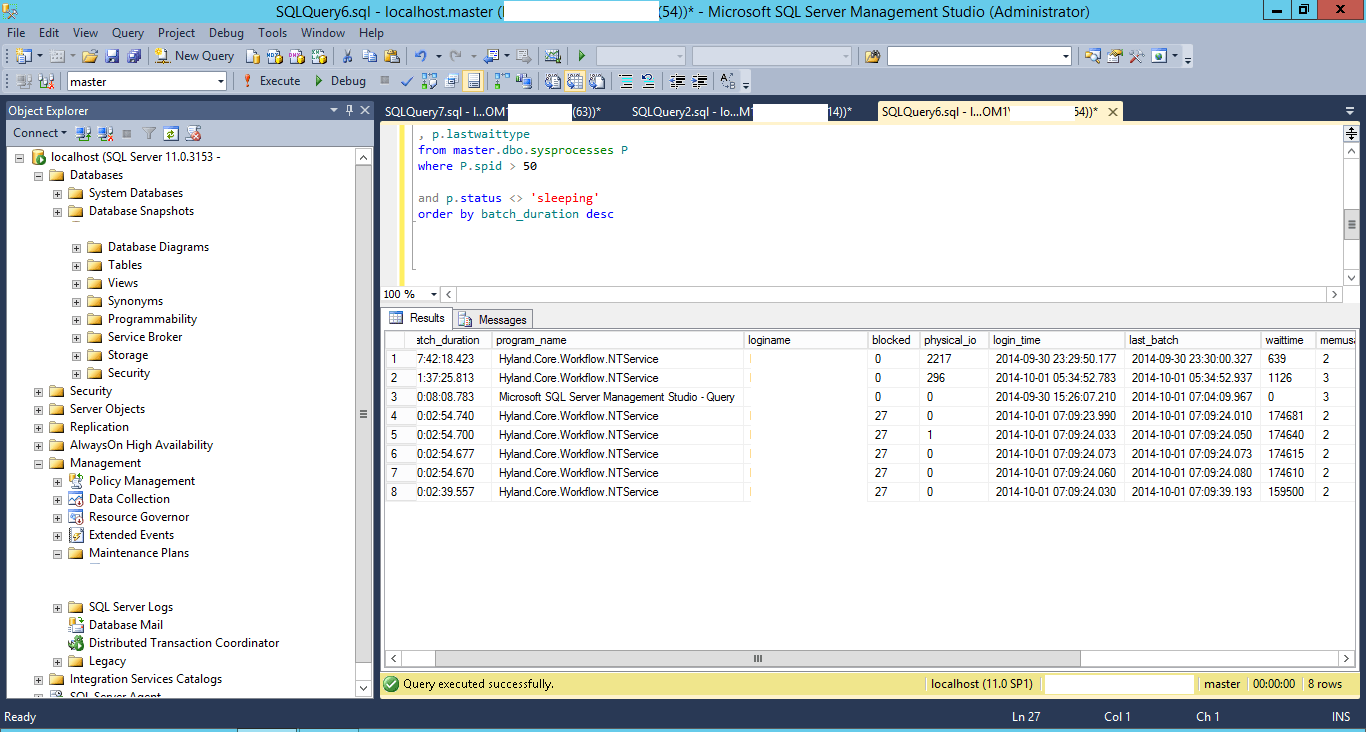
Task: Pin the Object Explorer panel
Action: pos(349,110)
